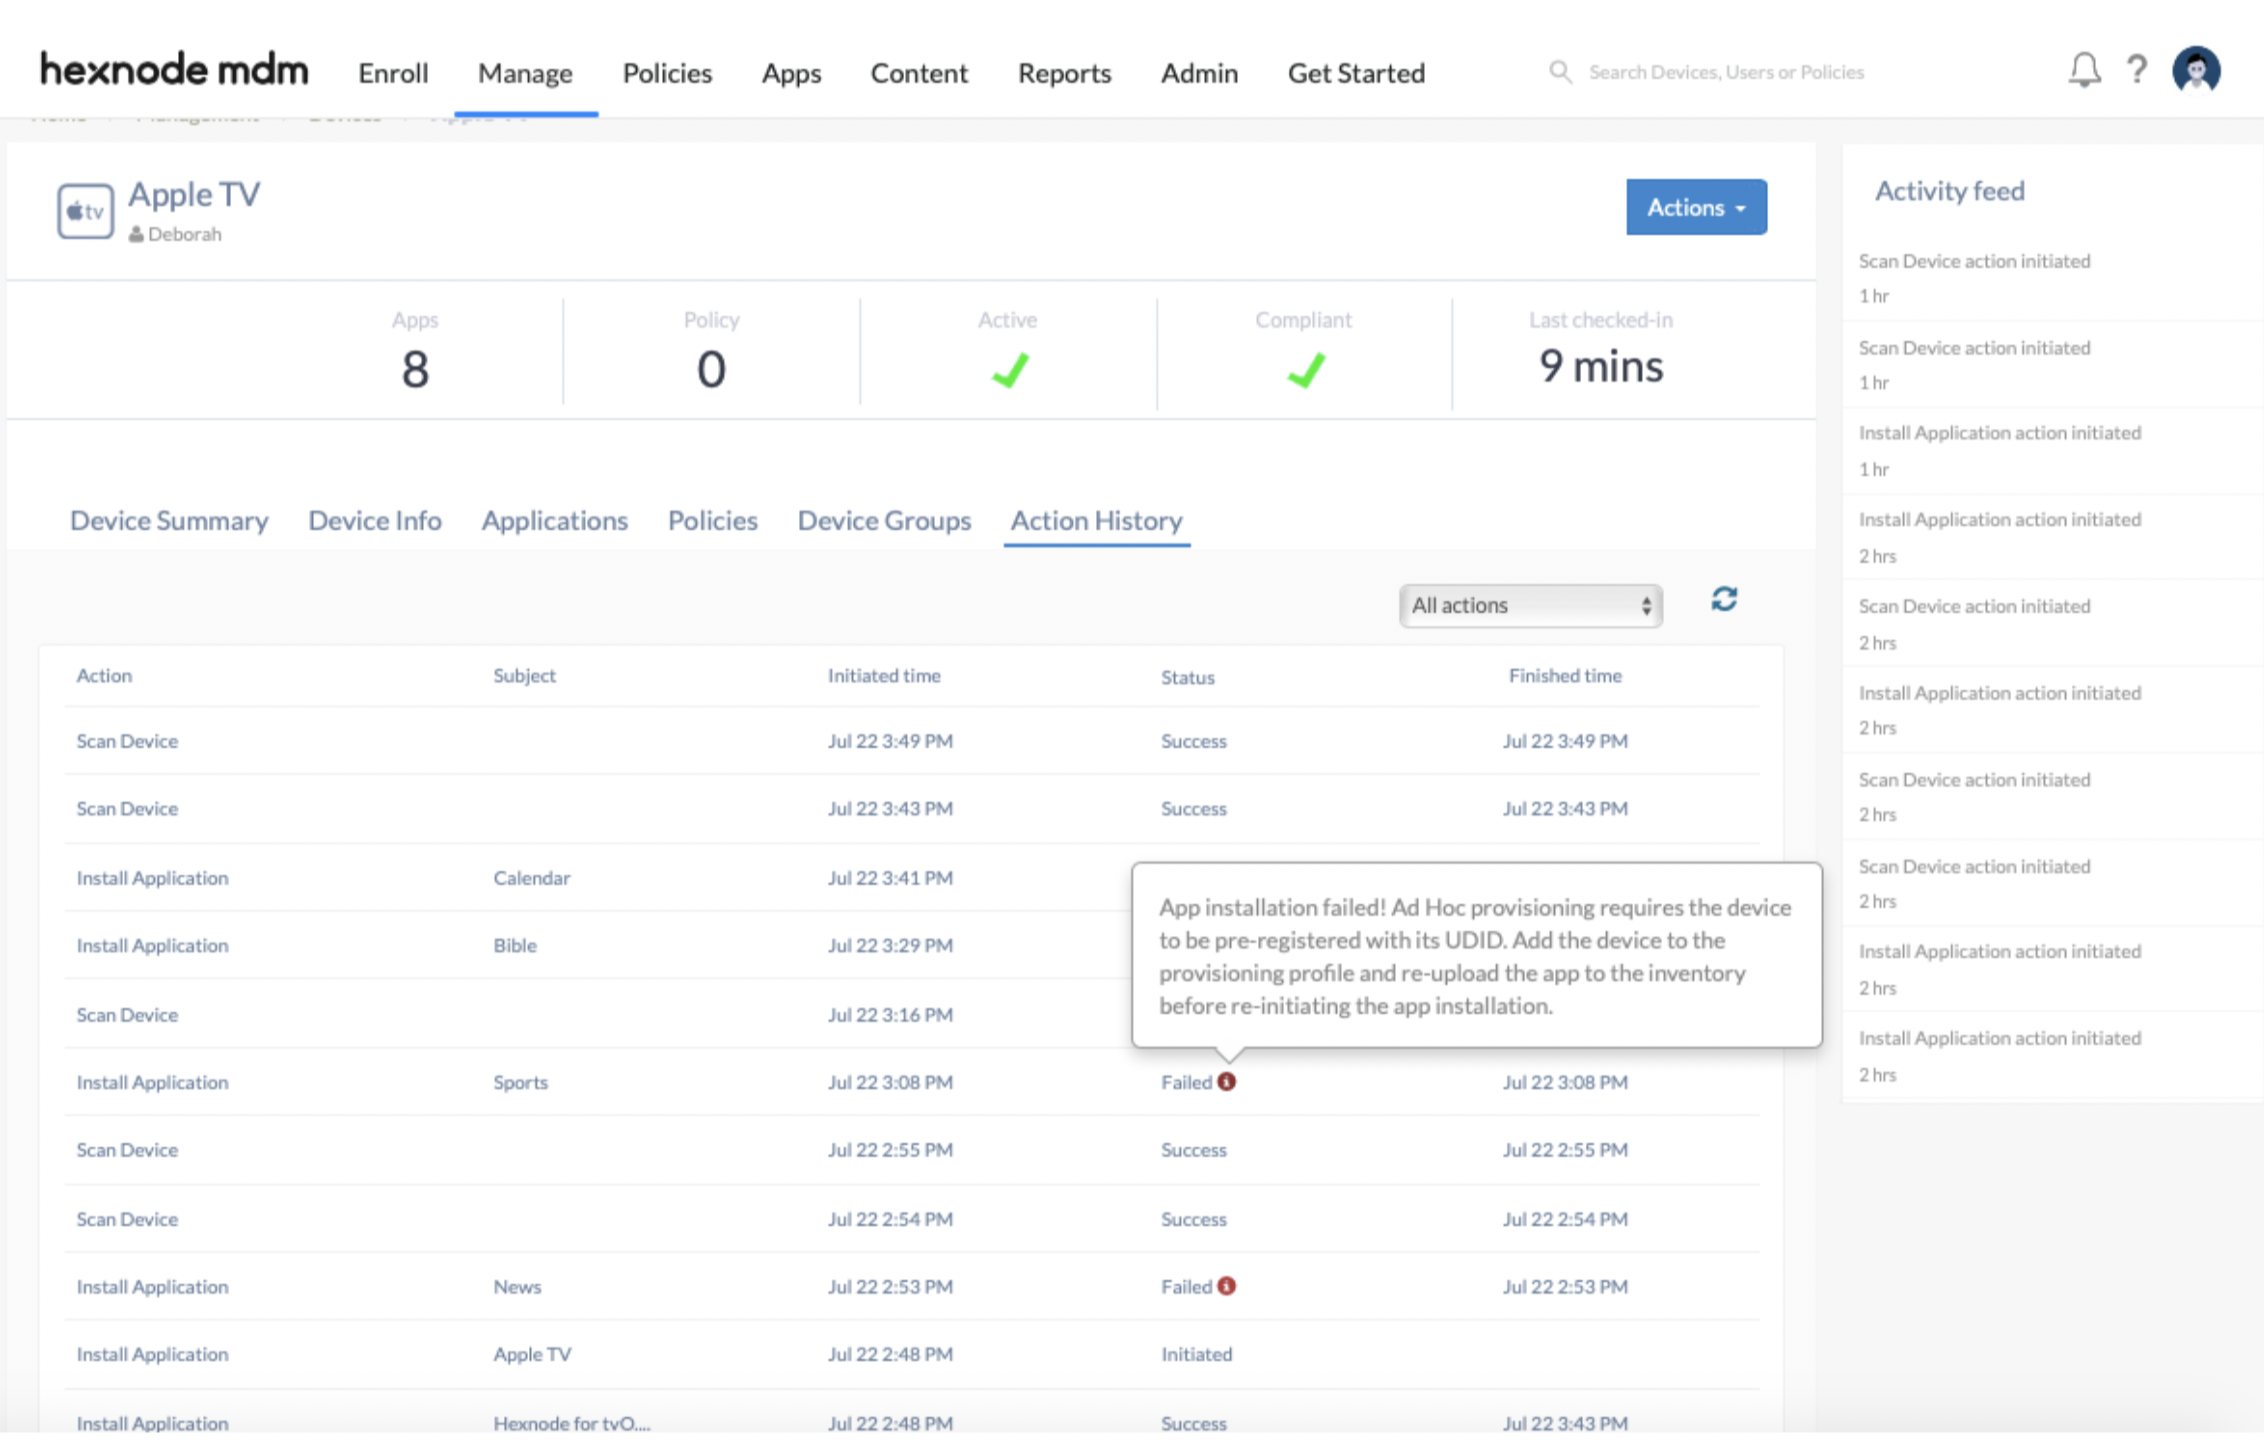Open the Enroll menu
The height and width of the screenshot is (1440, 2264).
(x=393, y=73)
